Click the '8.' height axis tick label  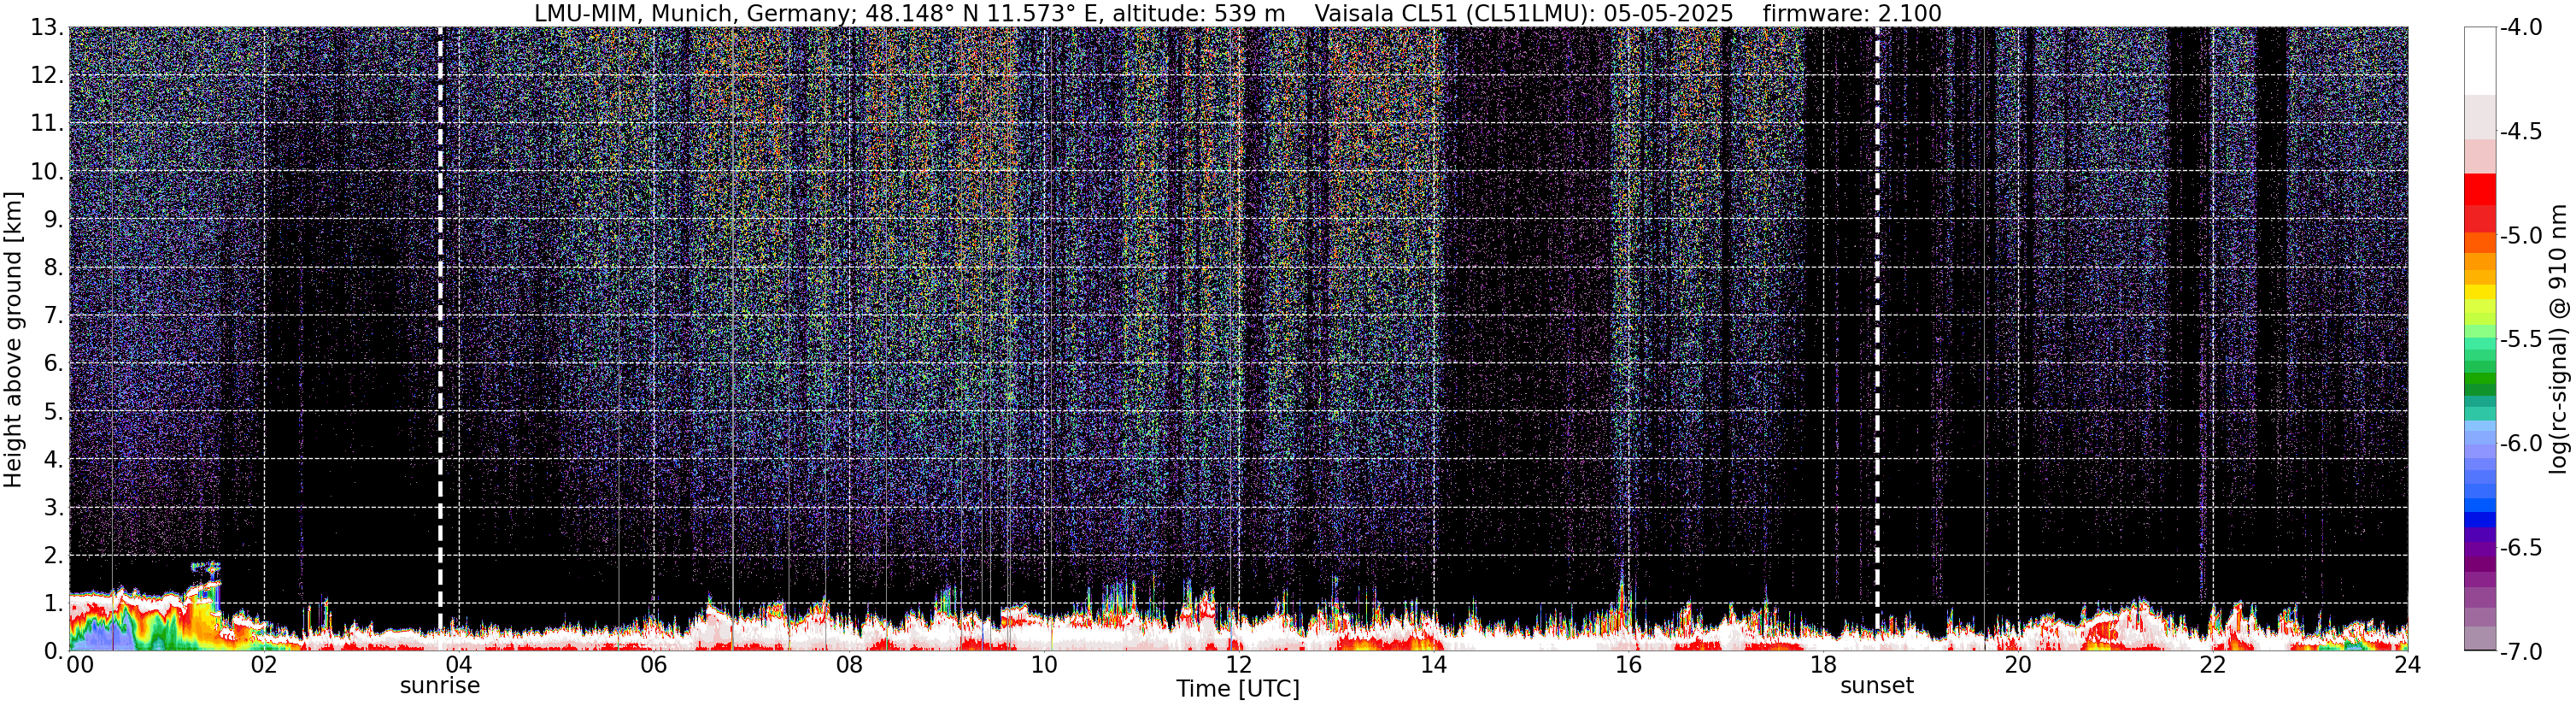click(53, 267)
